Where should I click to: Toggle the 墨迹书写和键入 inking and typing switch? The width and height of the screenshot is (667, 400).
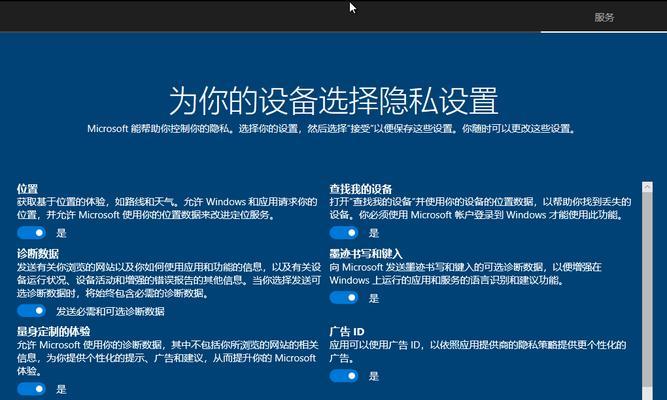click(x=344, y=297)
